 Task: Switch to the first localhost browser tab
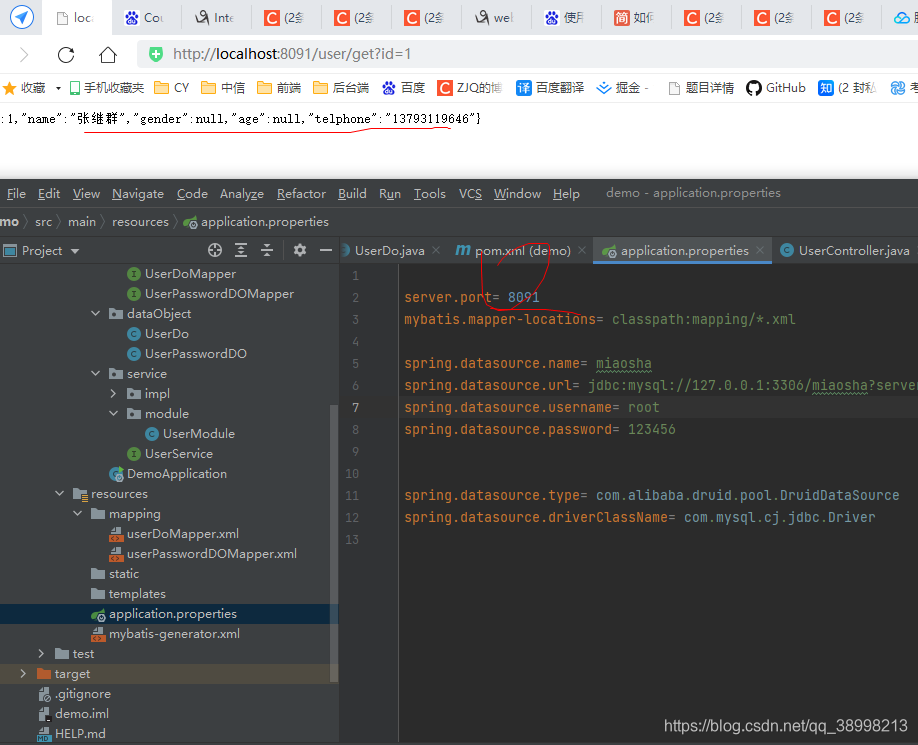[x=76, y=18]
